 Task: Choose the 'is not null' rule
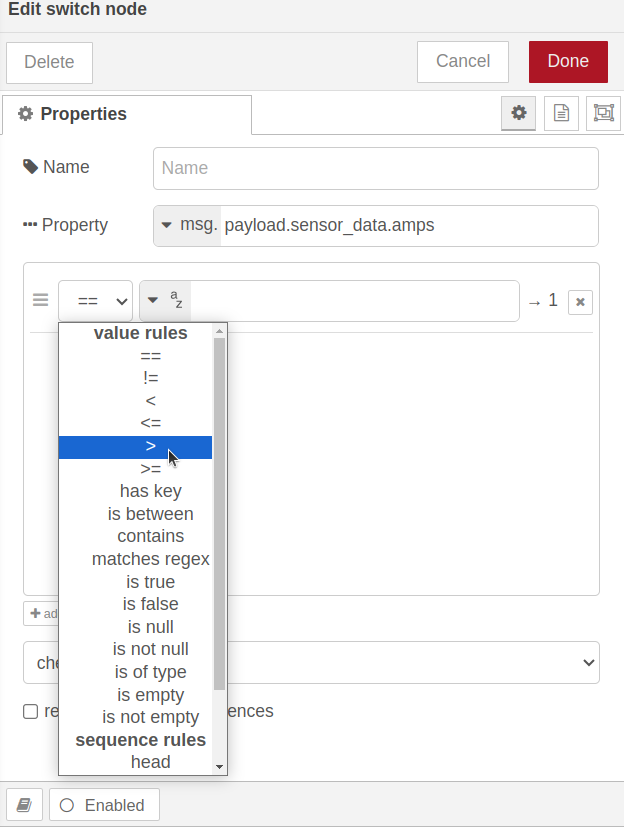click(x=135, y=649)
